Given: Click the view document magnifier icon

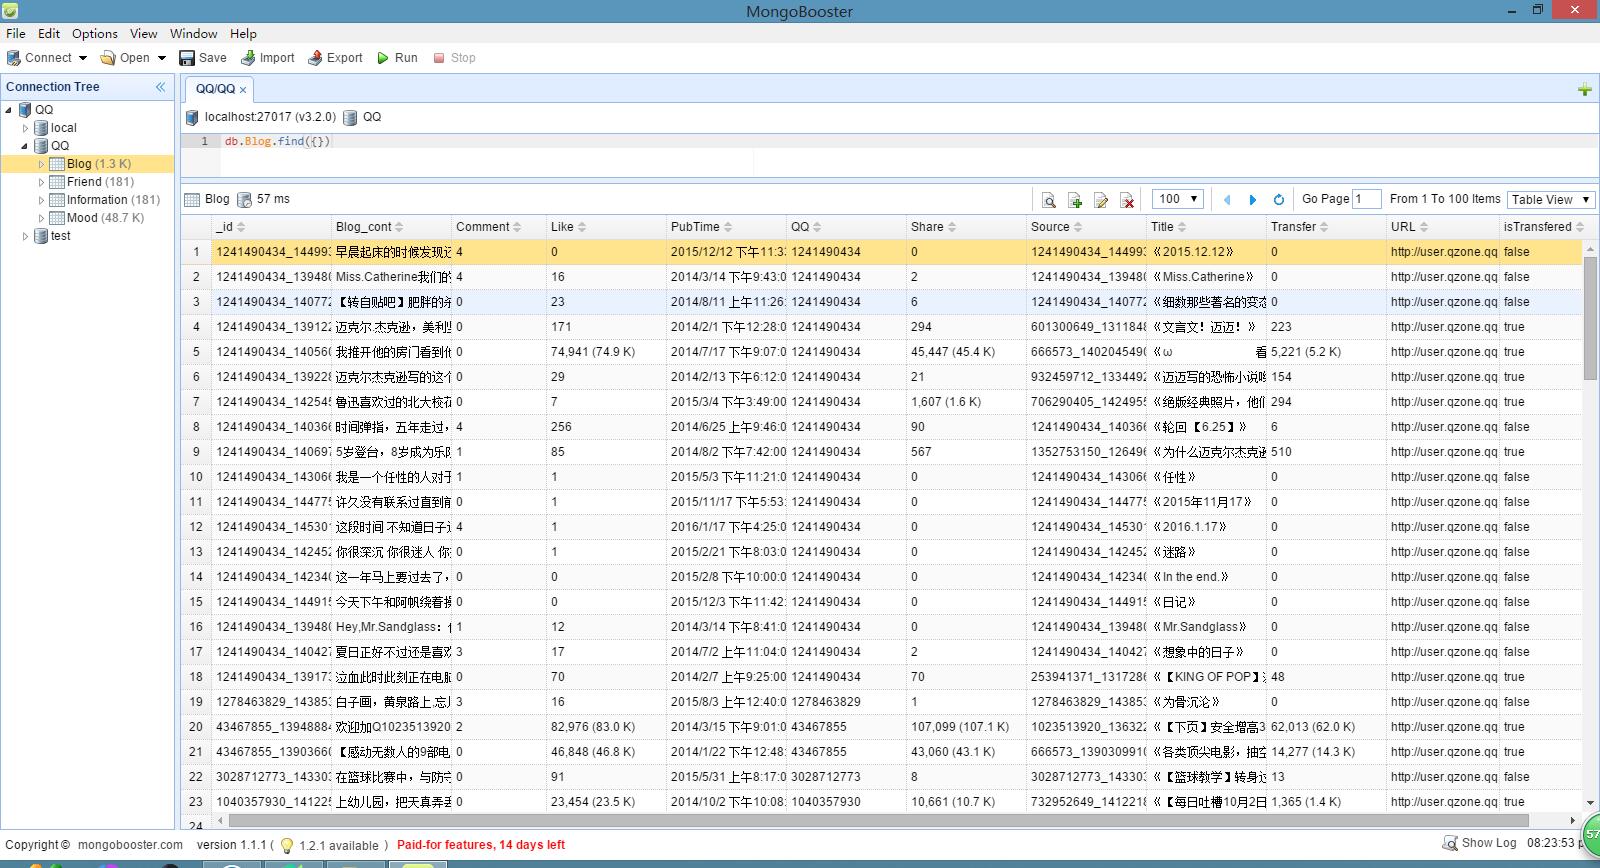Looking at the screenshot, I should (1048, 200).
